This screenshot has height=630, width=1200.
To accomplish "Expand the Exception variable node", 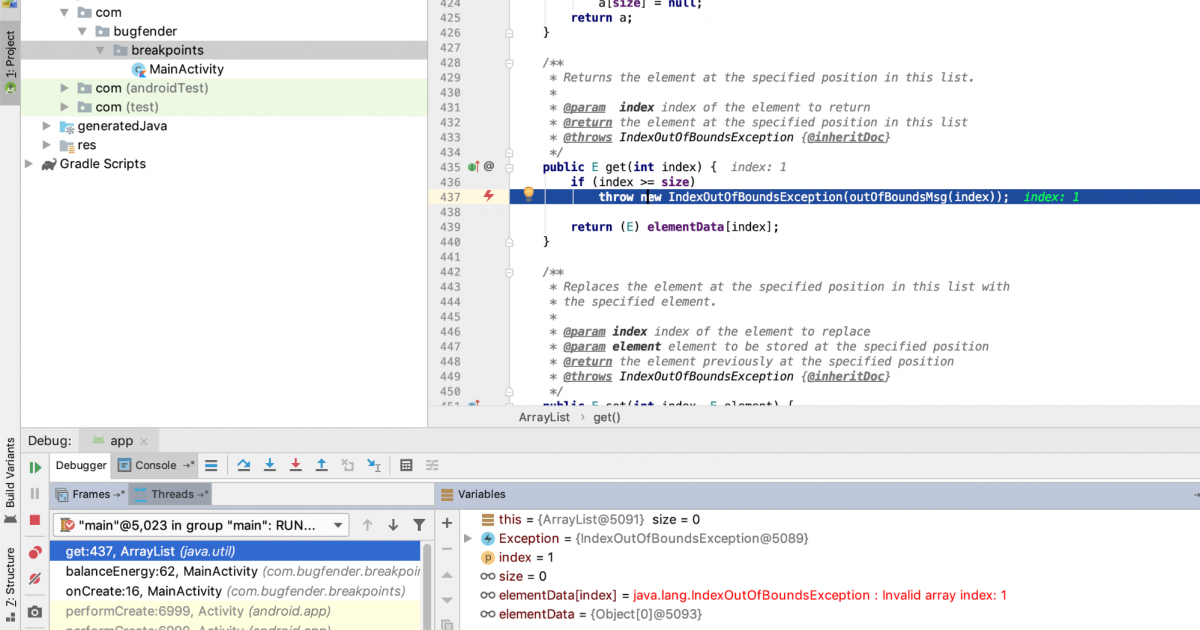I will (467, 539).
